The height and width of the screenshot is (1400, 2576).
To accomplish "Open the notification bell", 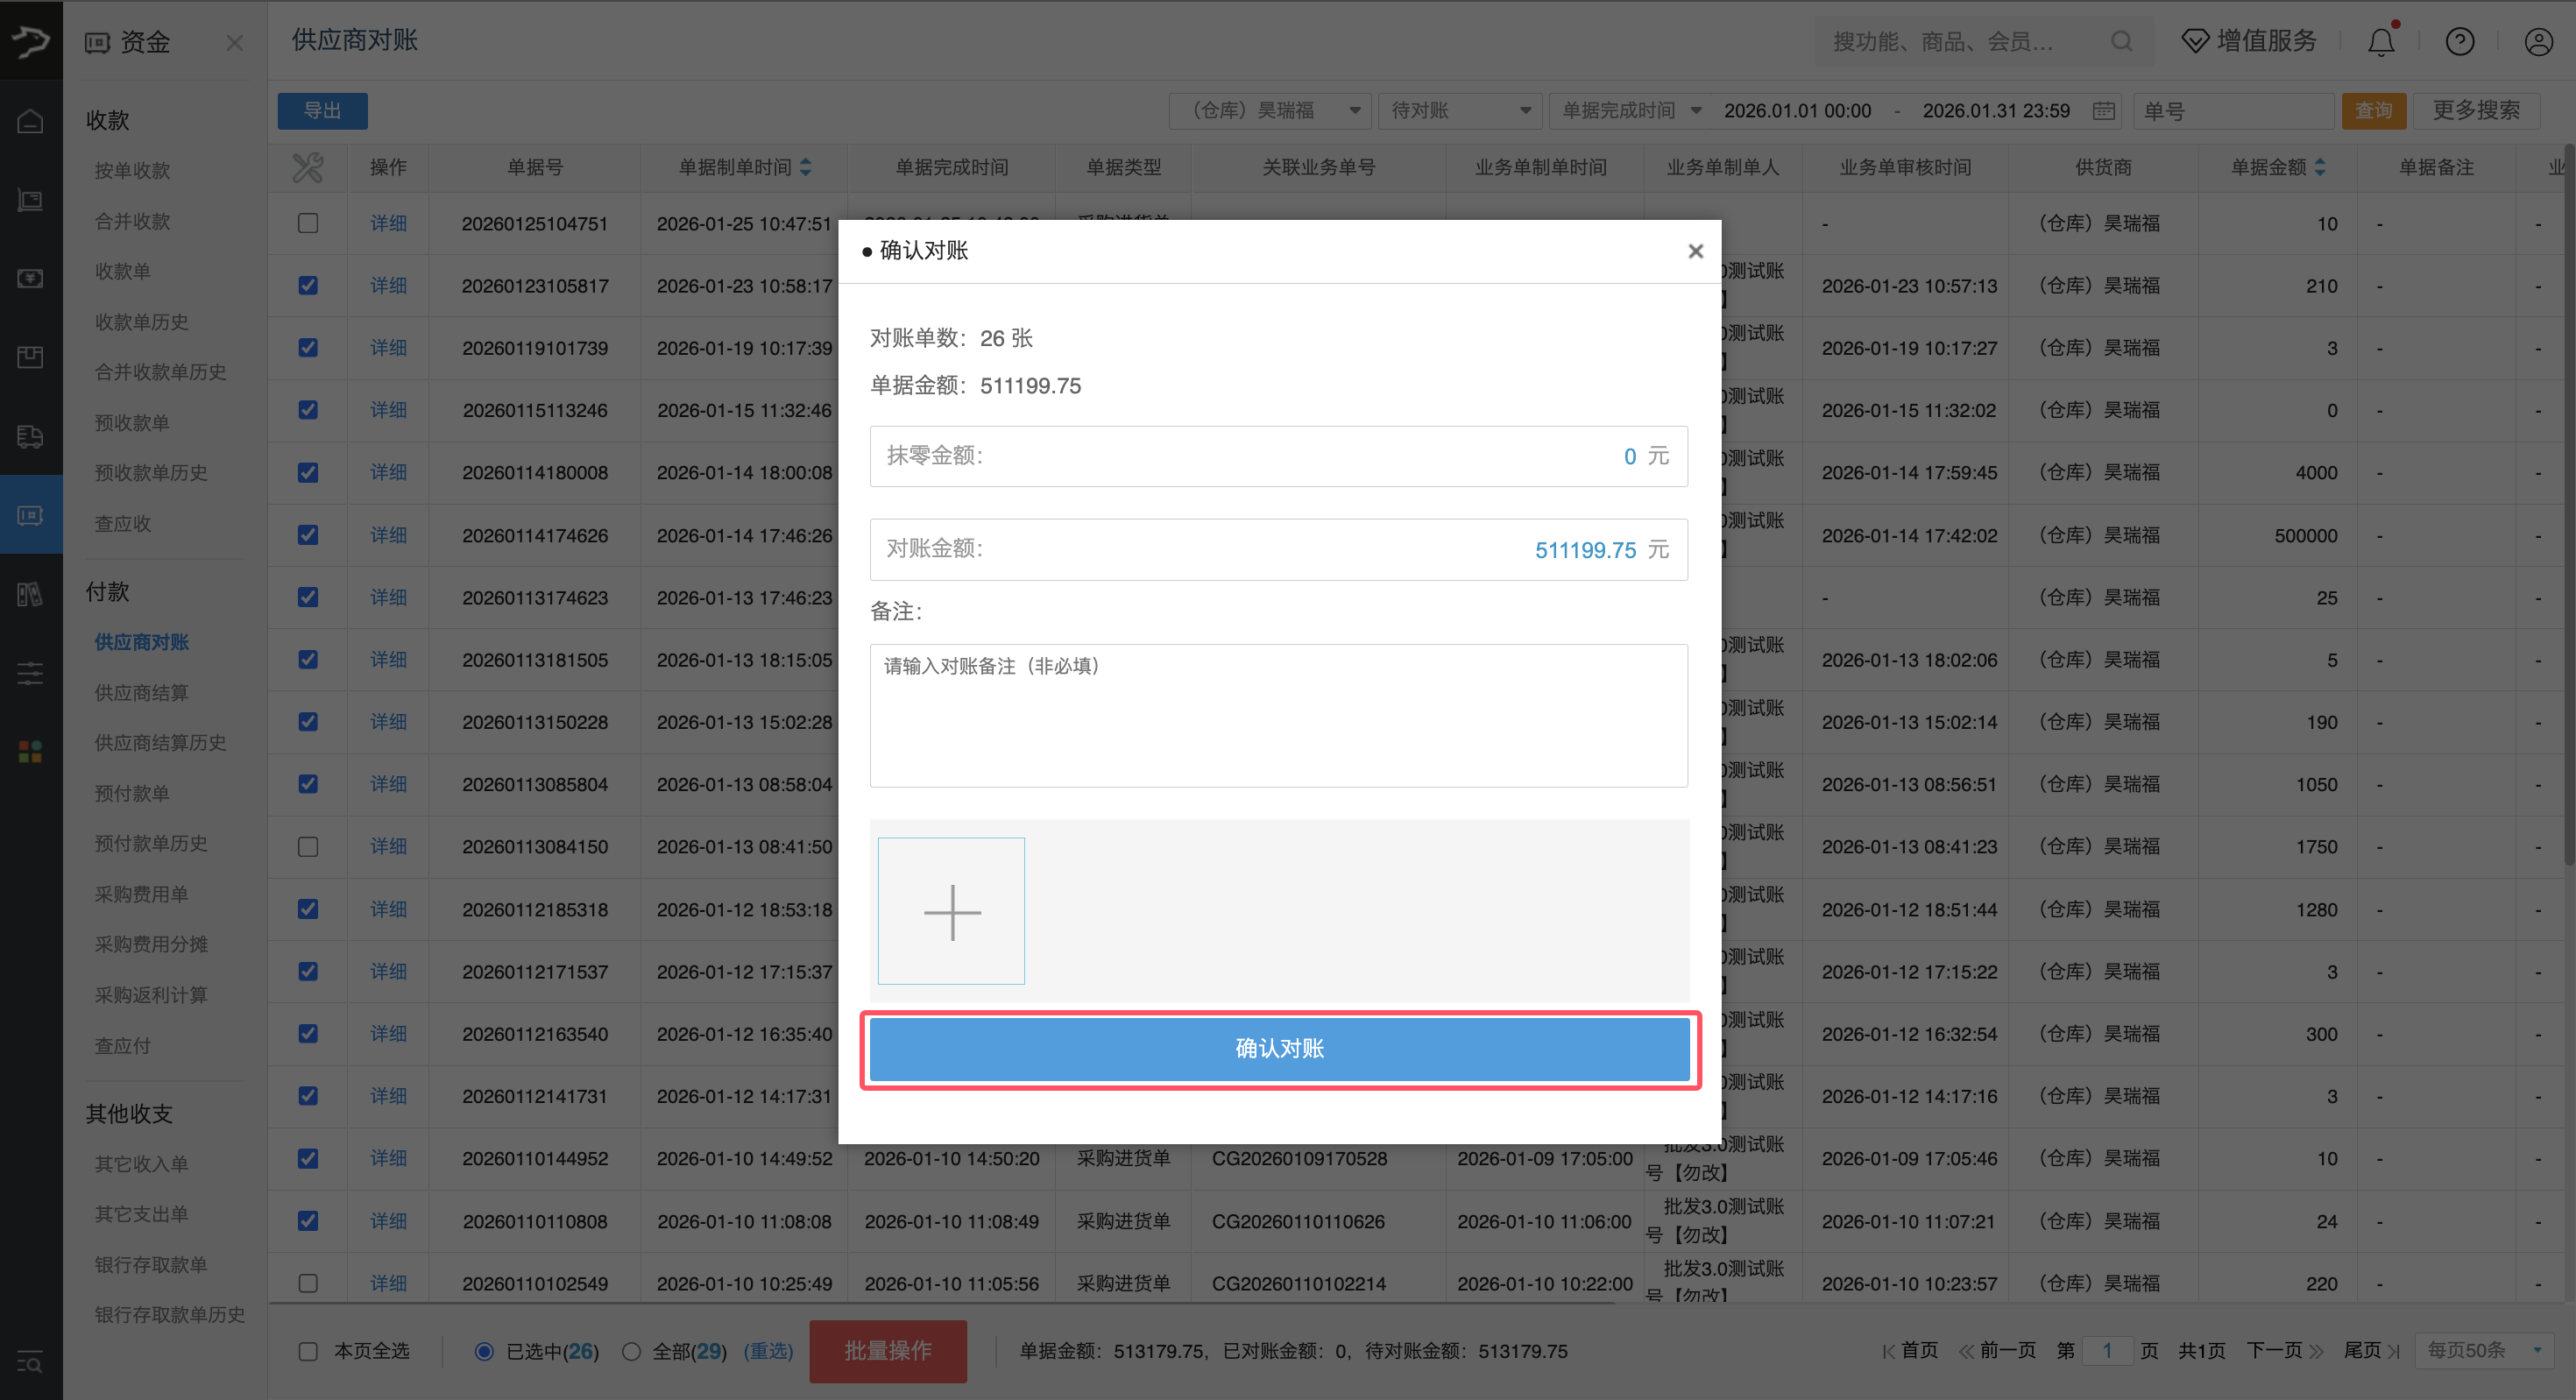I will coord(2381,41).
